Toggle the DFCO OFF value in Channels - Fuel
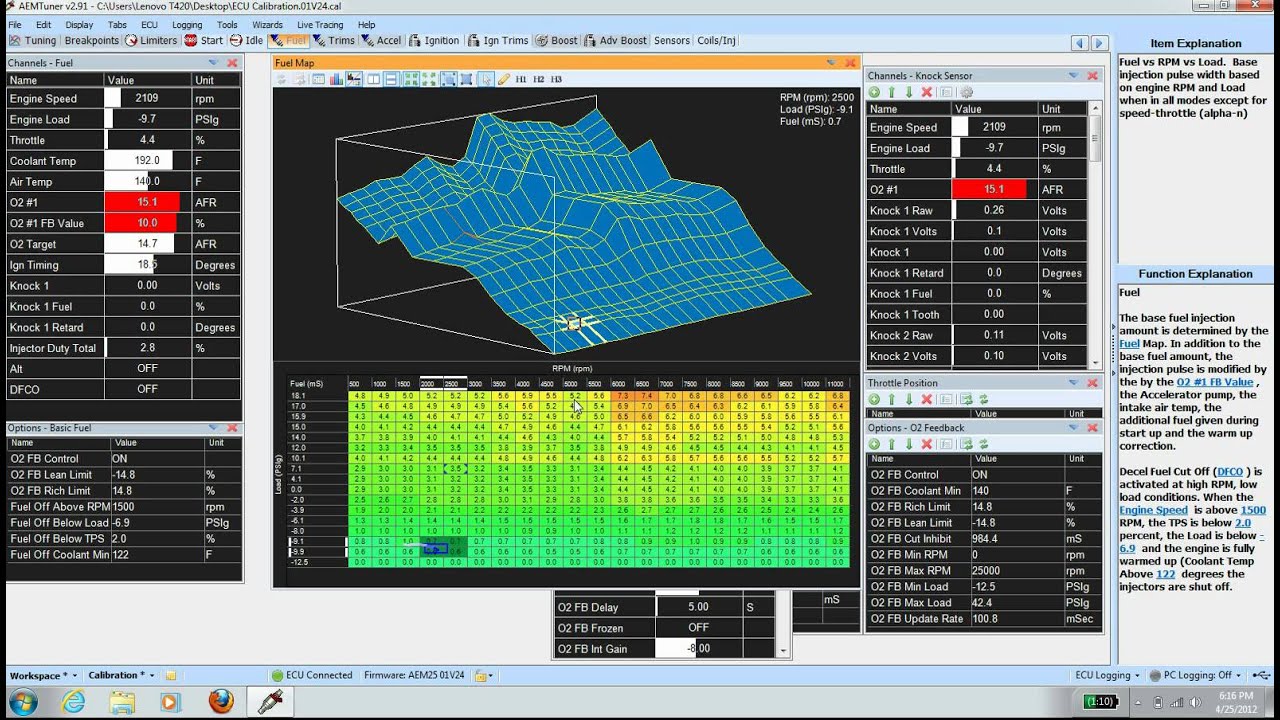This screenshot has width=1280, height=720. [147, 389]
